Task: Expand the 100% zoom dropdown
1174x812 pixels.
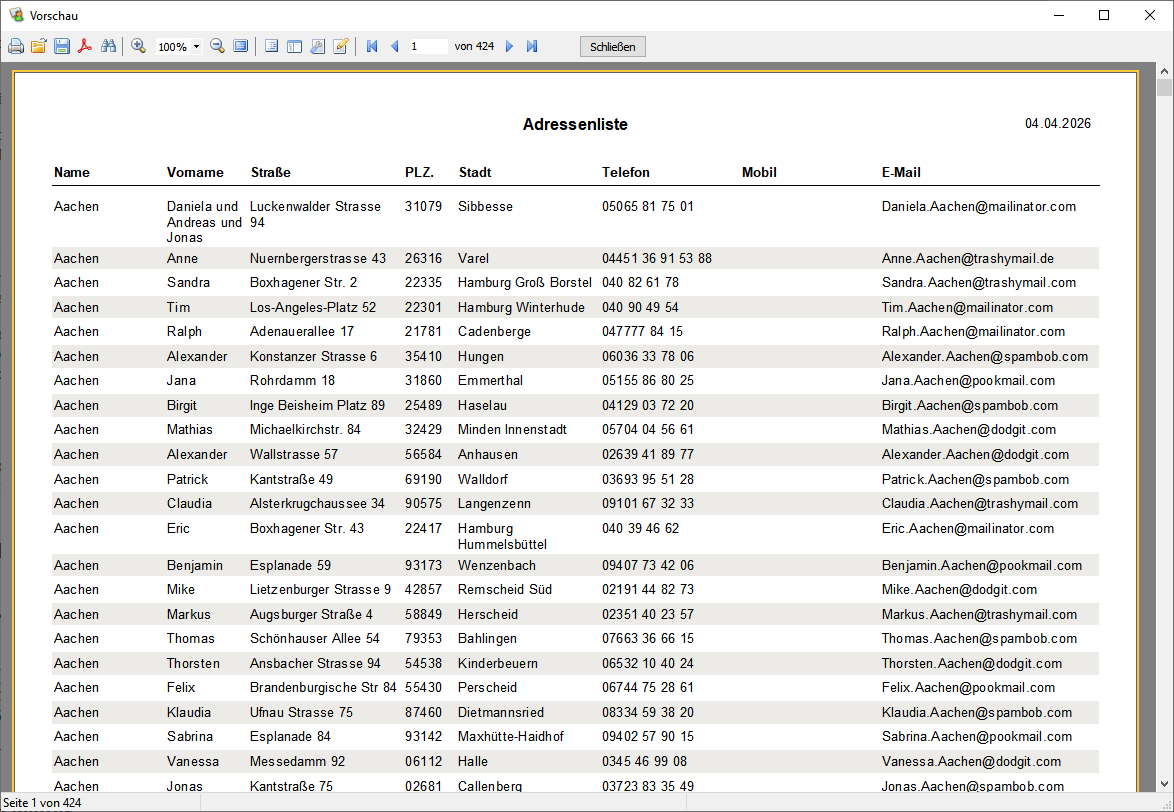Action: point(196,47)
